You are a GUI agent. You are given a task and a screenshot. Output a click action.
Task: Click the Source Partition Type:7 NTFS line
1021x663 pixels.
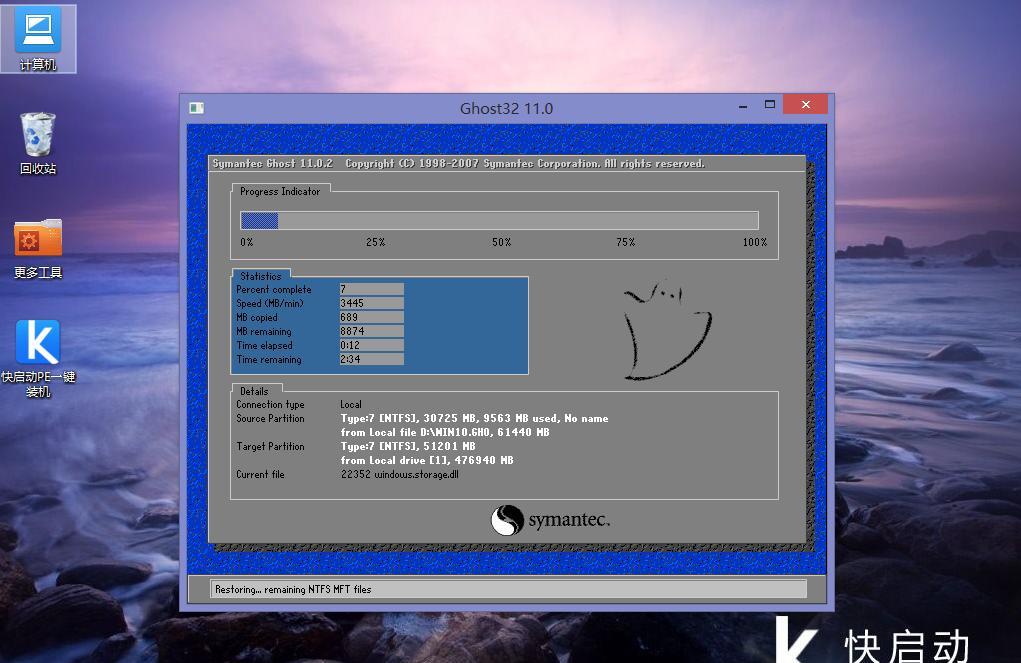coord(474,418)
